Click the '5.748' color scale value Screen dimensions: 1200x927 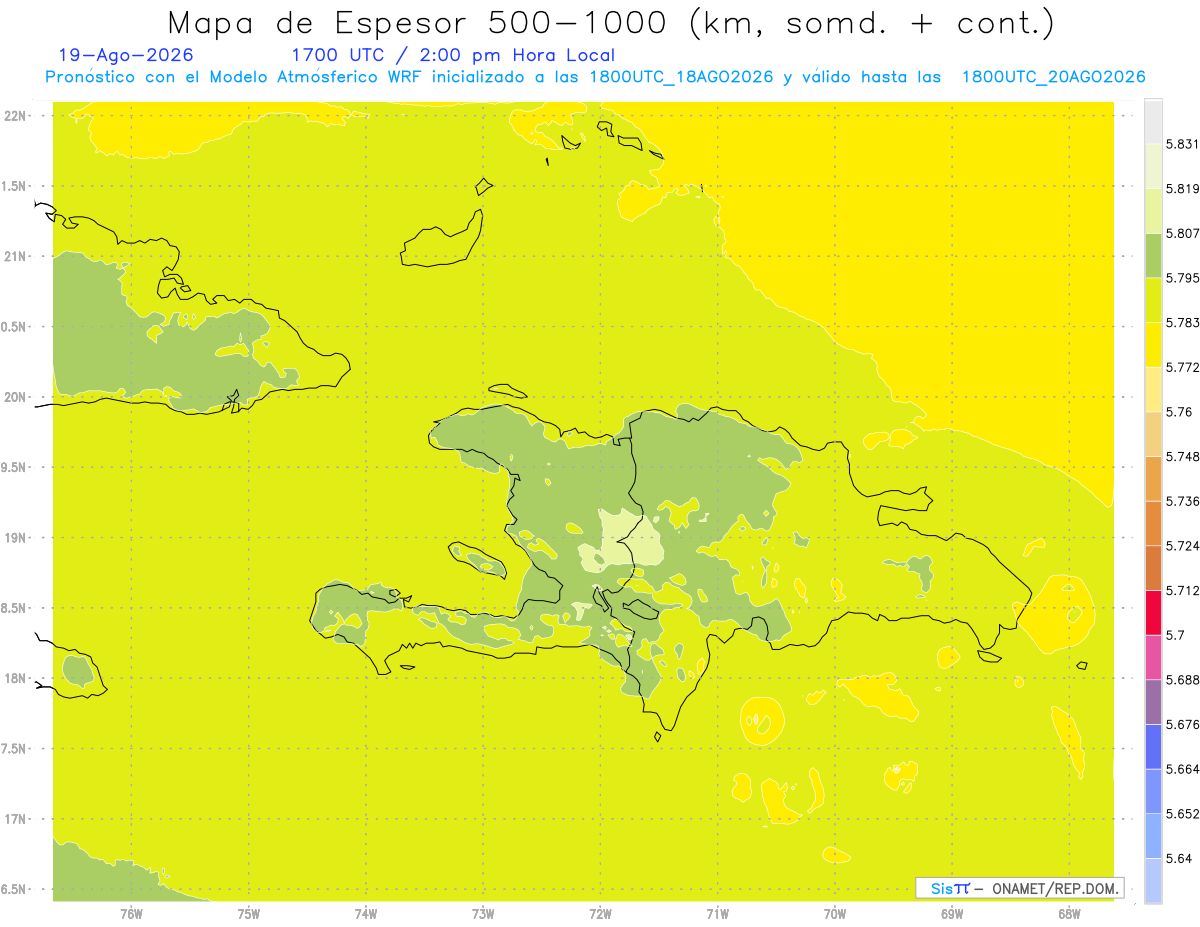[x=1183, y=456]
